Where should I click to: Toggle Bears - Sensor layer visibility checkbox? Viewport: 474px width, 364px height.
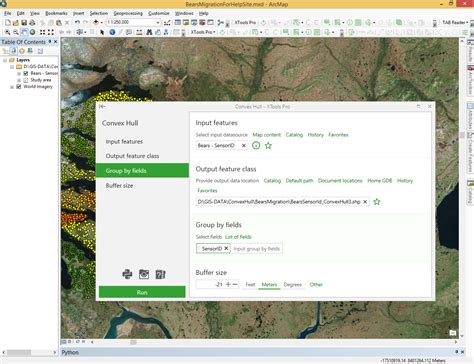pos(26,73)
